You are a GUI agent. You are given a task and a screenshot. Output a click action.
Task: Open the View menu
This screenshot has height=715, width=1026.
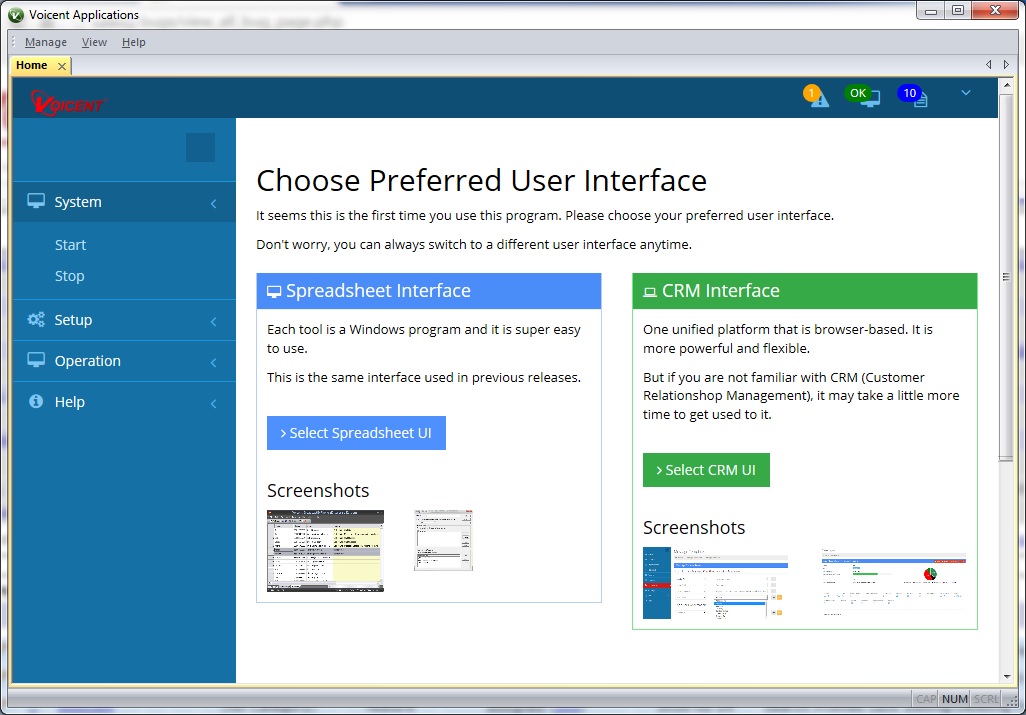coord(94,42)
